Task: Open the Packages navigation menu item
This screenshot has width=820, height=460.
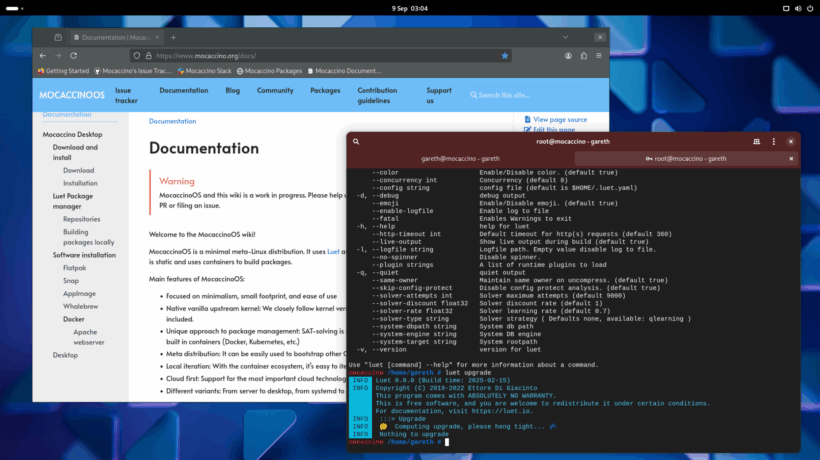Action: click(x=325, y=90)
